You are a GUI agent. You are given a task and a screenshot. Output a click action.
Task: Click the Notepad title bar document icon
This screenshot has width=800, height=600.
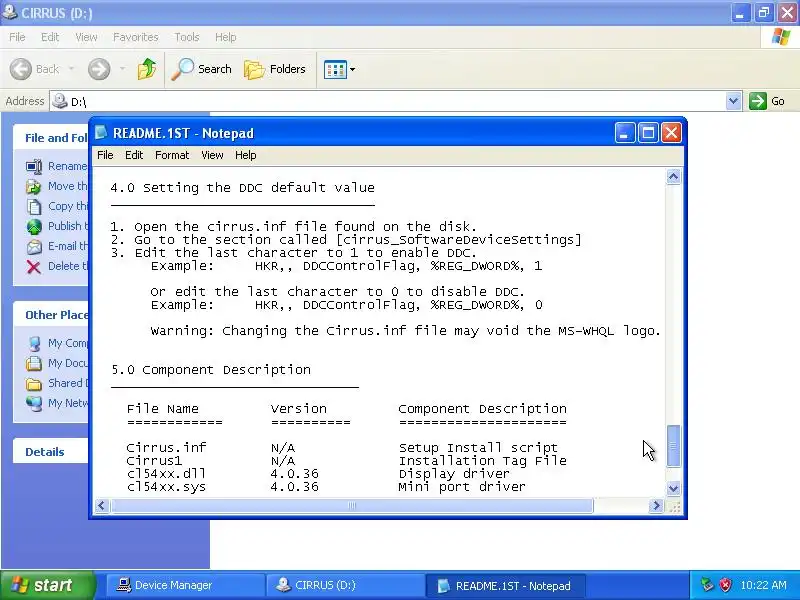pyautogui.click(x=101, y=133)
